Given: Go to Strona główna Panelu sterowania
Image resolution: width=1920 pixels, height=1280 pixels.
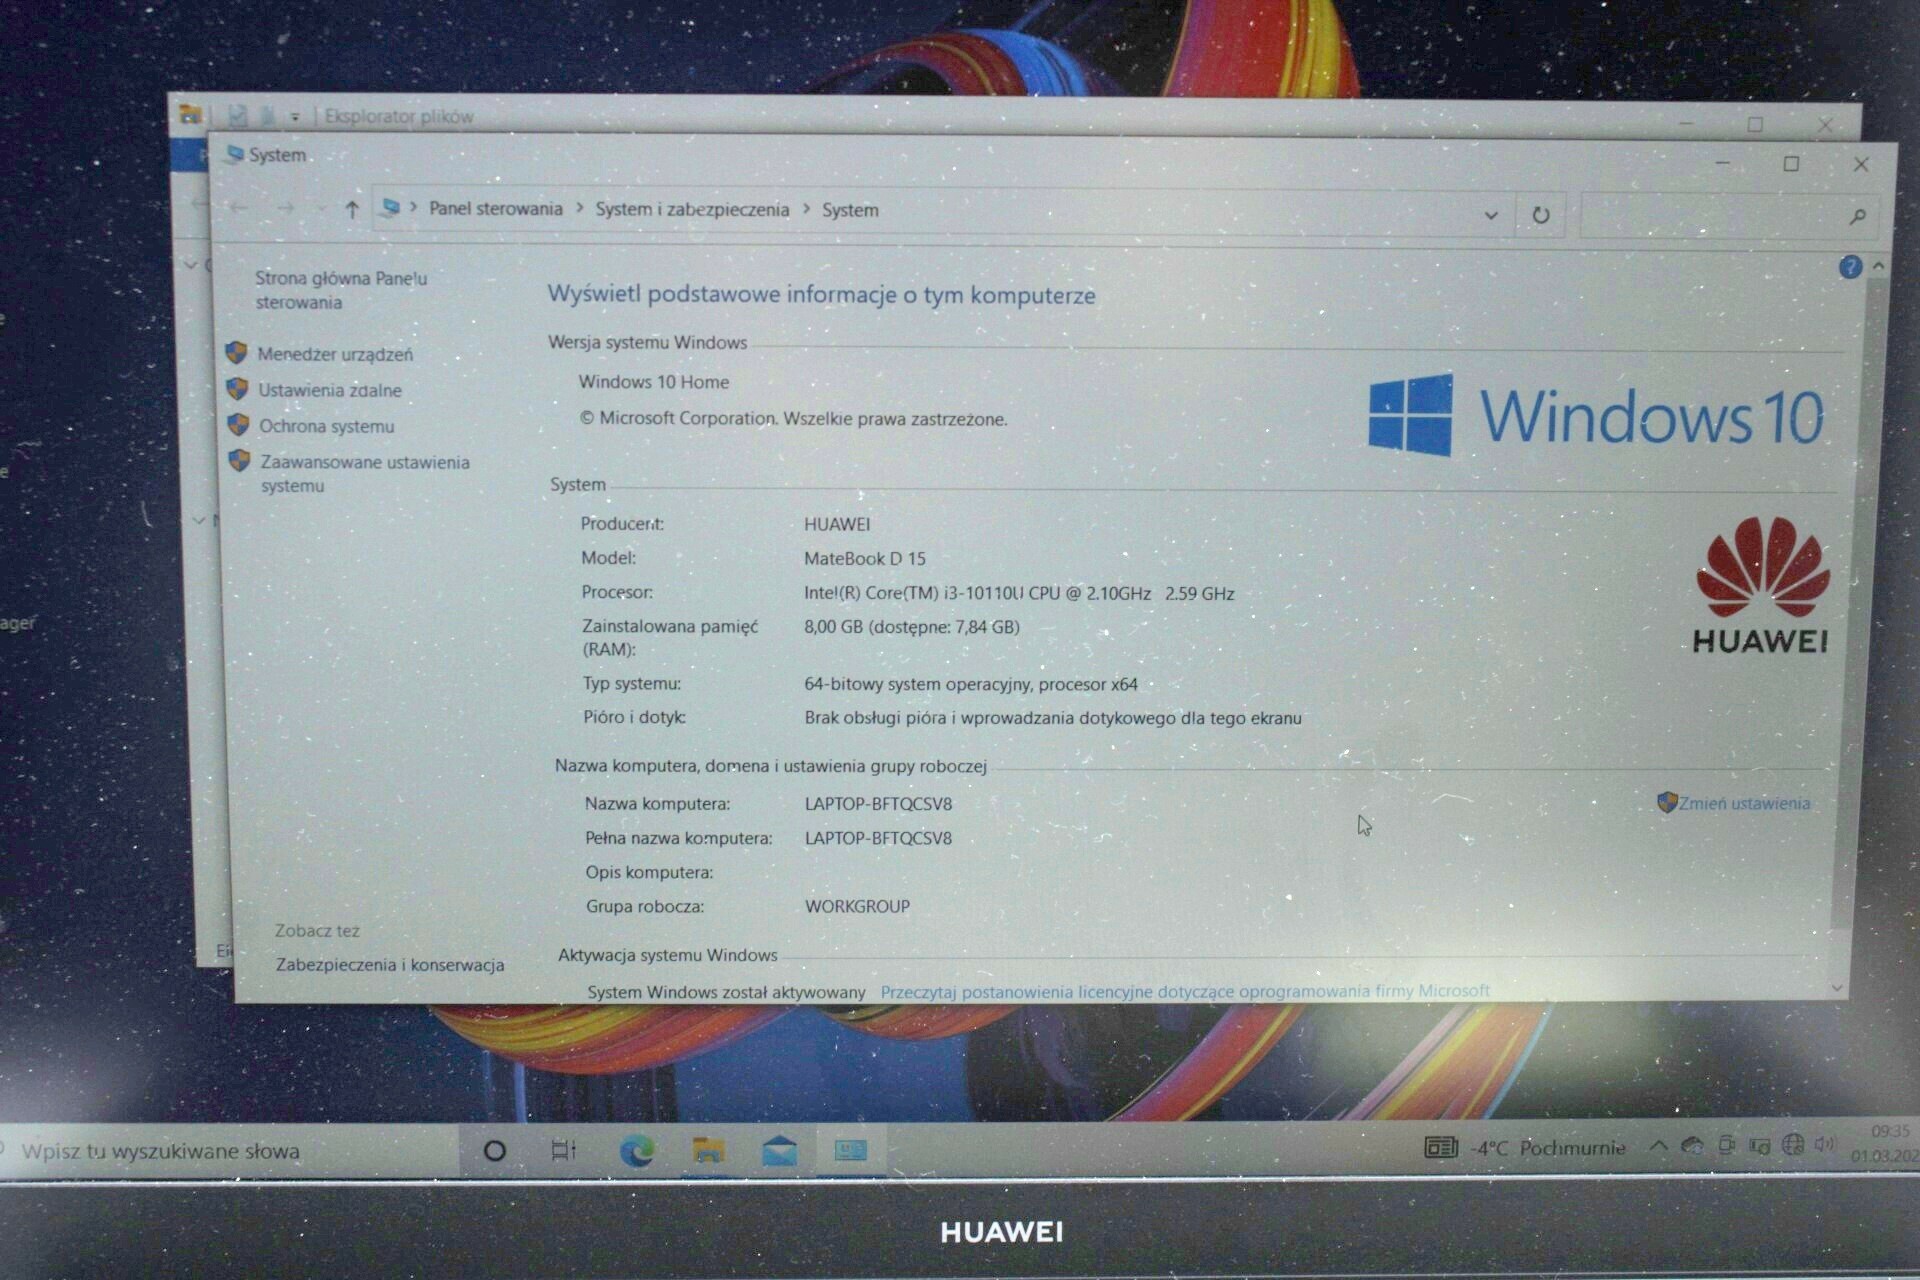Looking at the screenshot, I should [x=340, y=290].
